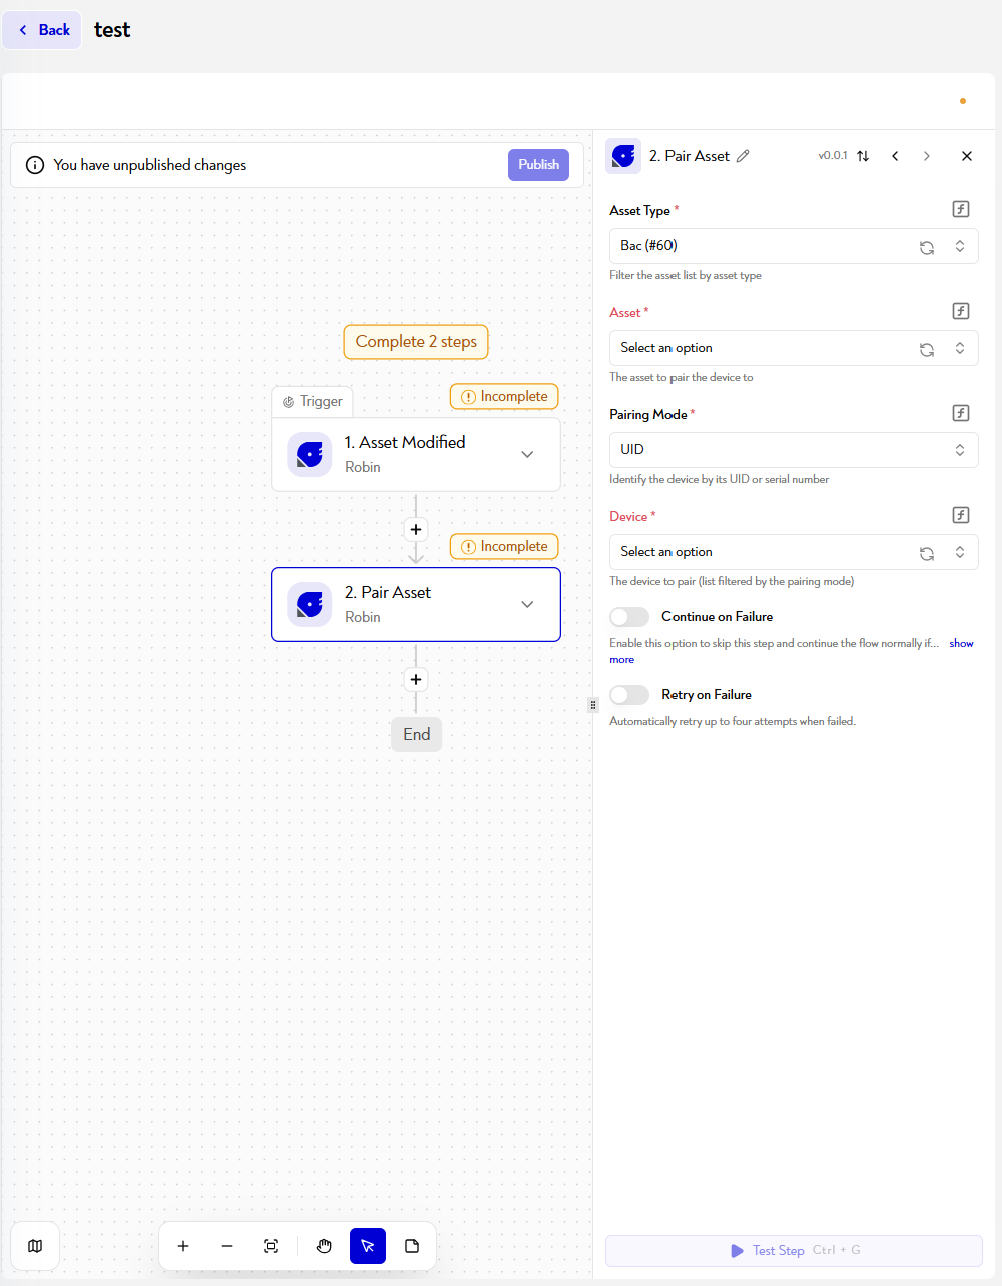The image size is (1002, 1286).
Task: Enable the Retry on Failure switch
Action: [629, 695]
